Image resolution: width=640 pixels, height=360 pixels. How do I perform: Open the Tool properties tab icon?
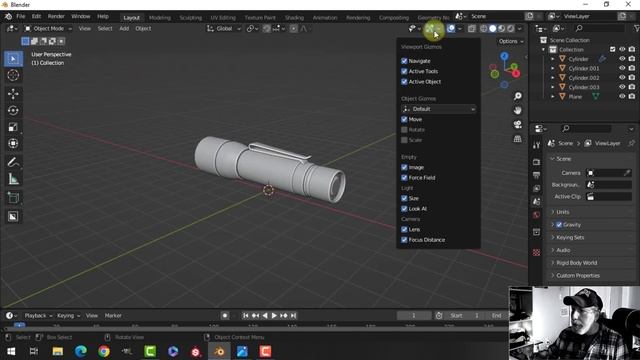tap(537, 145)
